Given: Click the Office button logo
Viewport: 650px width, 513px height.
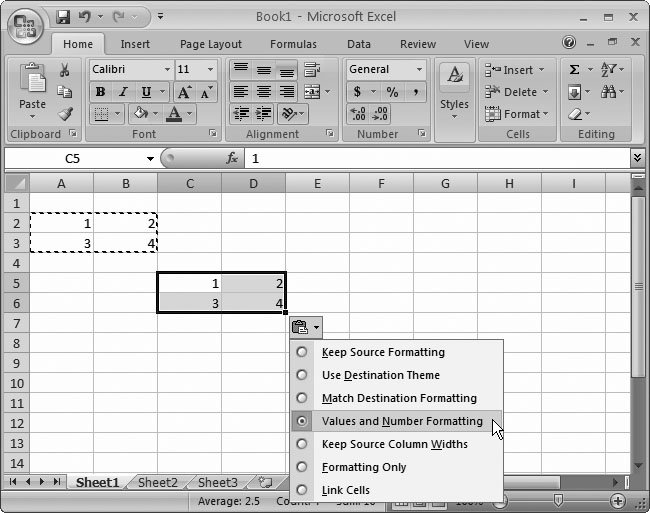Looking at the screenshot, I should pyautogui.click(x=24, y=24).
